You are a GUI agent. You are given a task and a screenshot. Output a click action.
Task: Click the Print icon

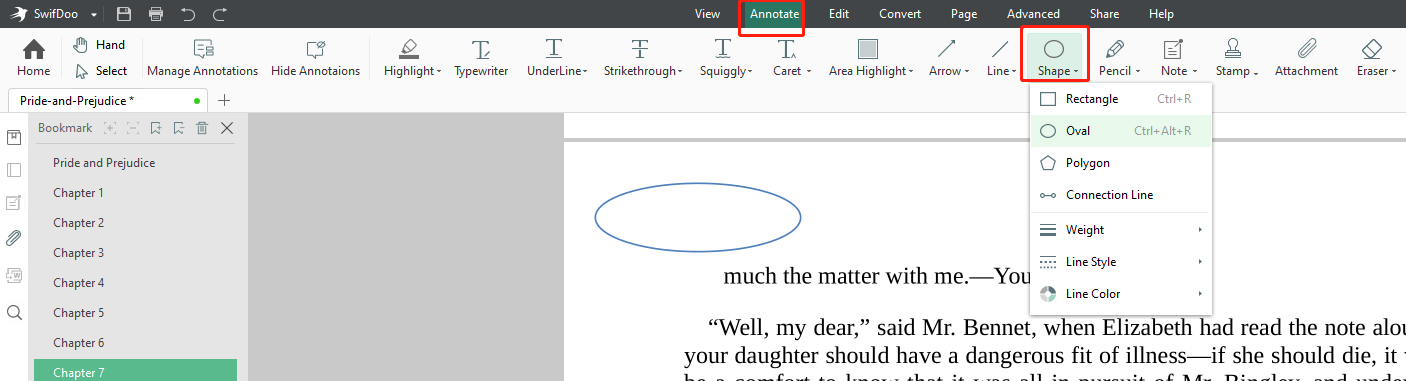coord(156,14)
